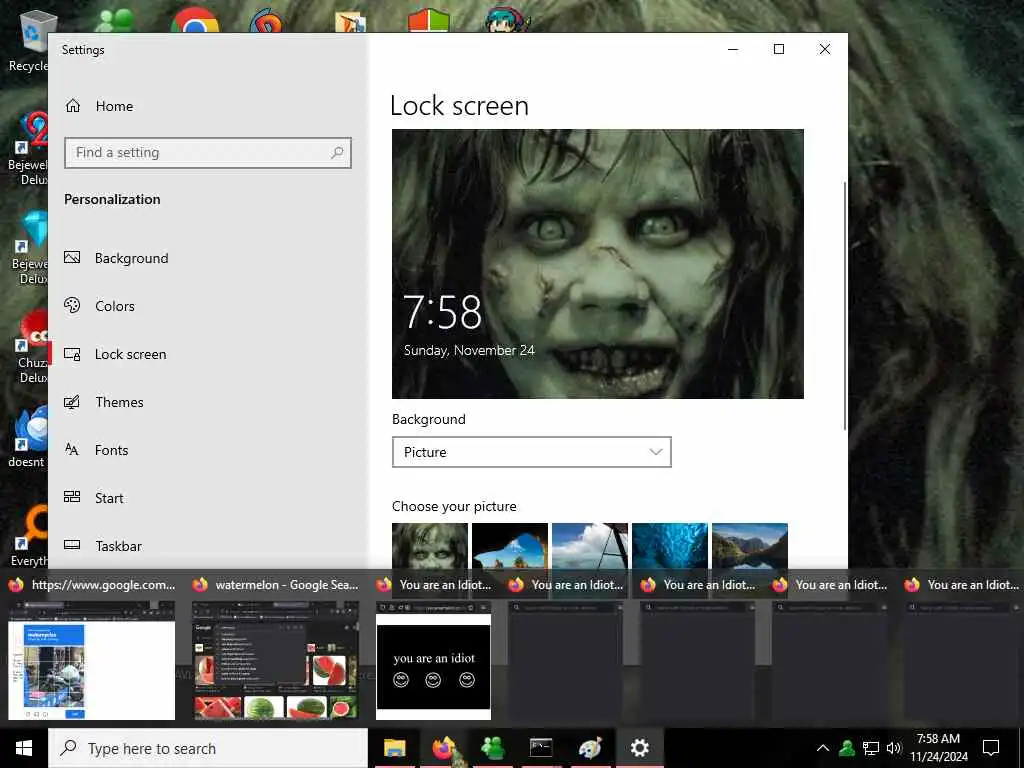Open Background personalization page

pyautogui.click(x=116, y=258)
